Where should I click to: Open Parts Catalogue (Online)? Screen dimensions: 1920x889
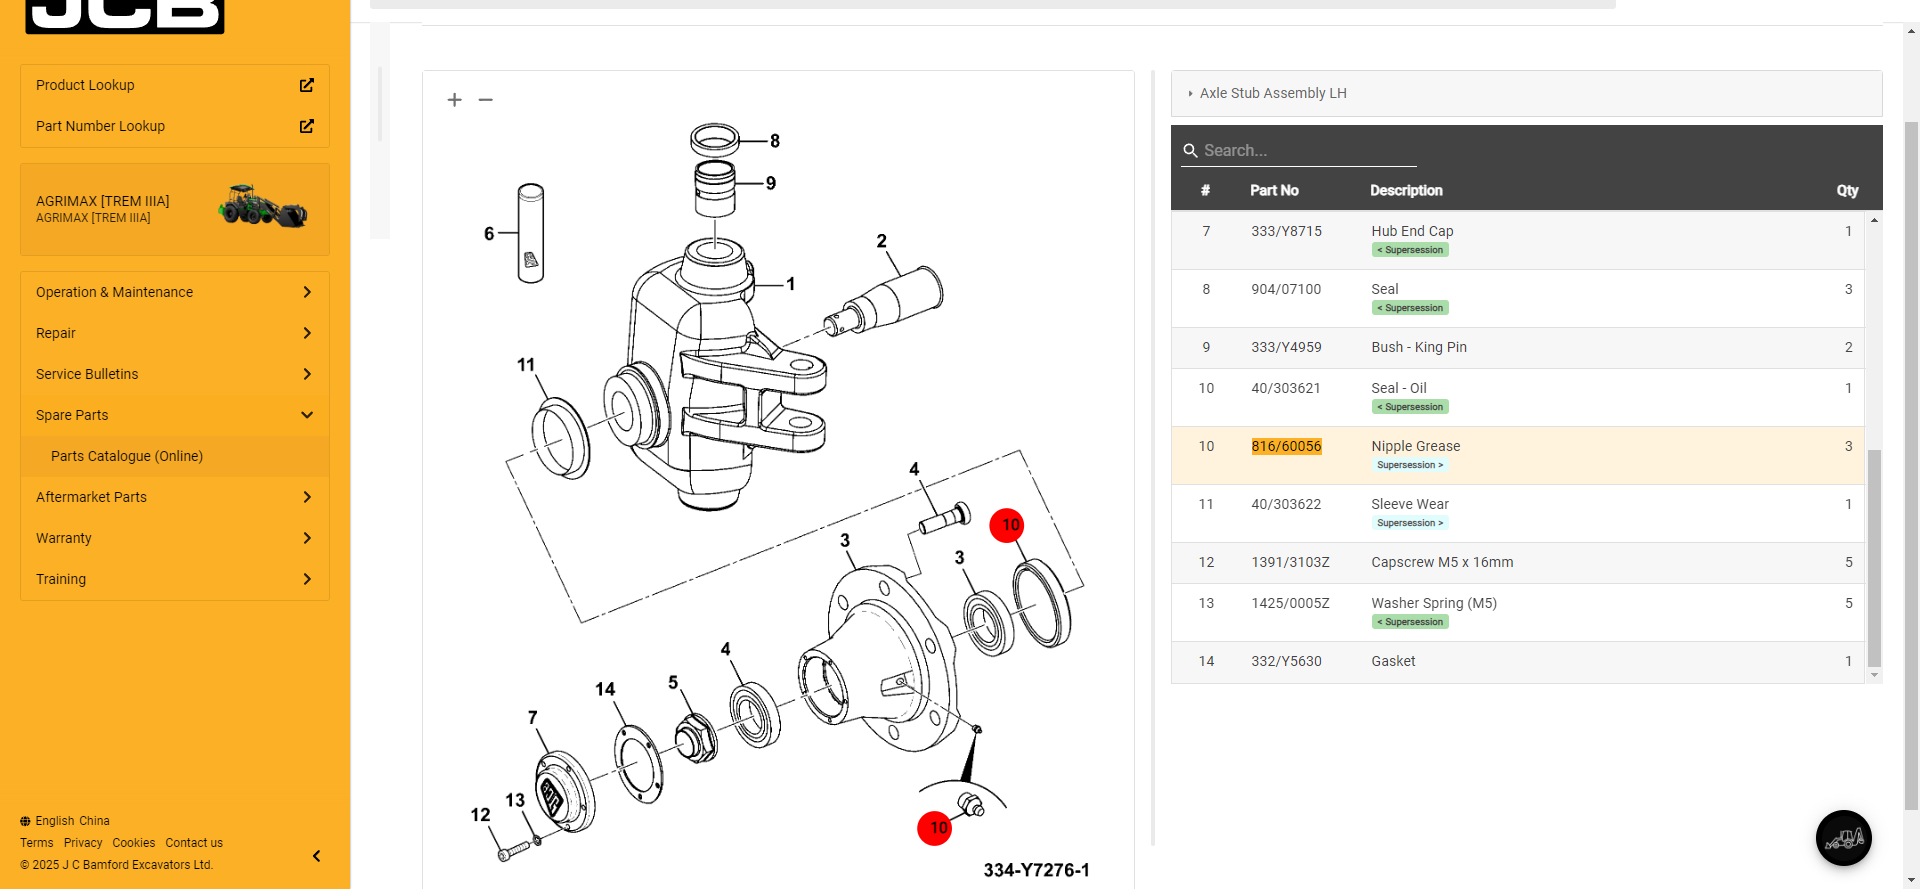127,456
